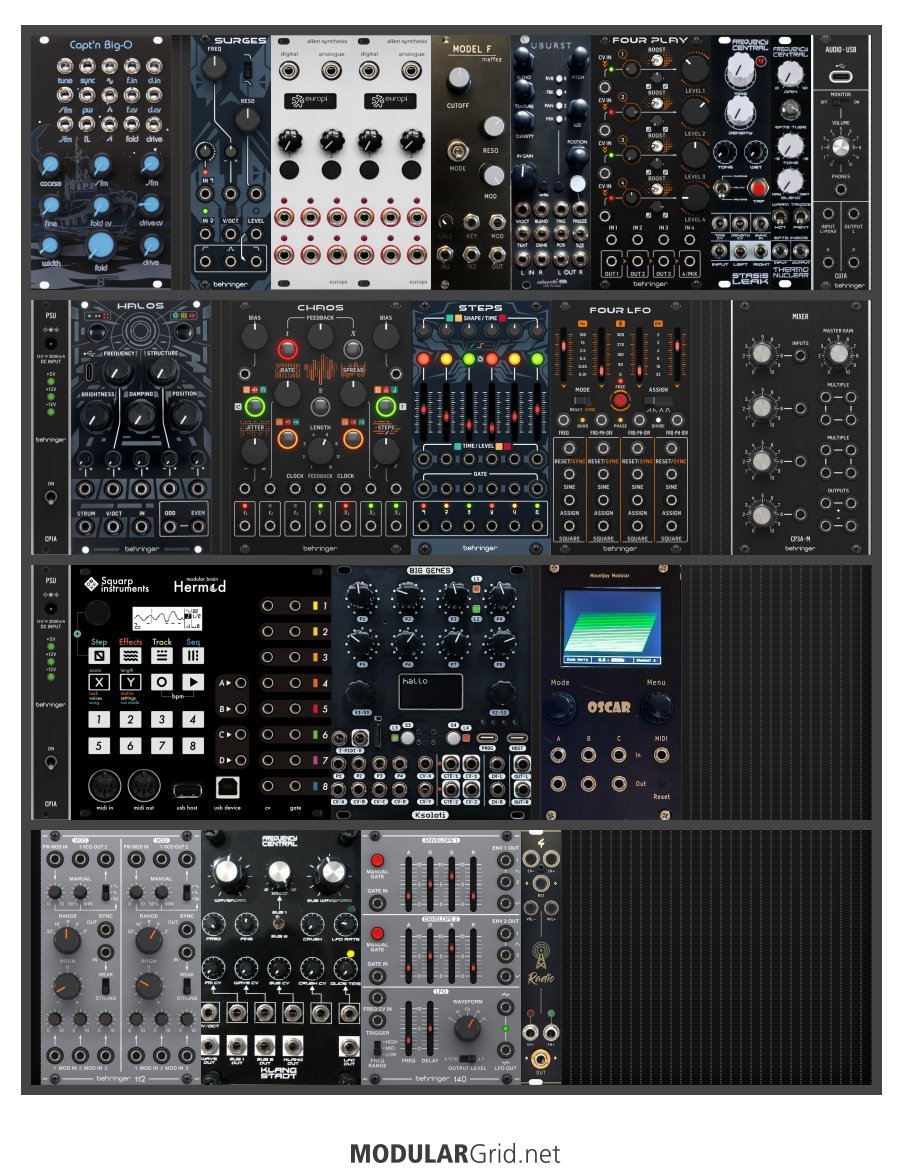Click the FEEDBACK knob on Chaos
This screenshot has height=1175, width=912.
(320, 336)
